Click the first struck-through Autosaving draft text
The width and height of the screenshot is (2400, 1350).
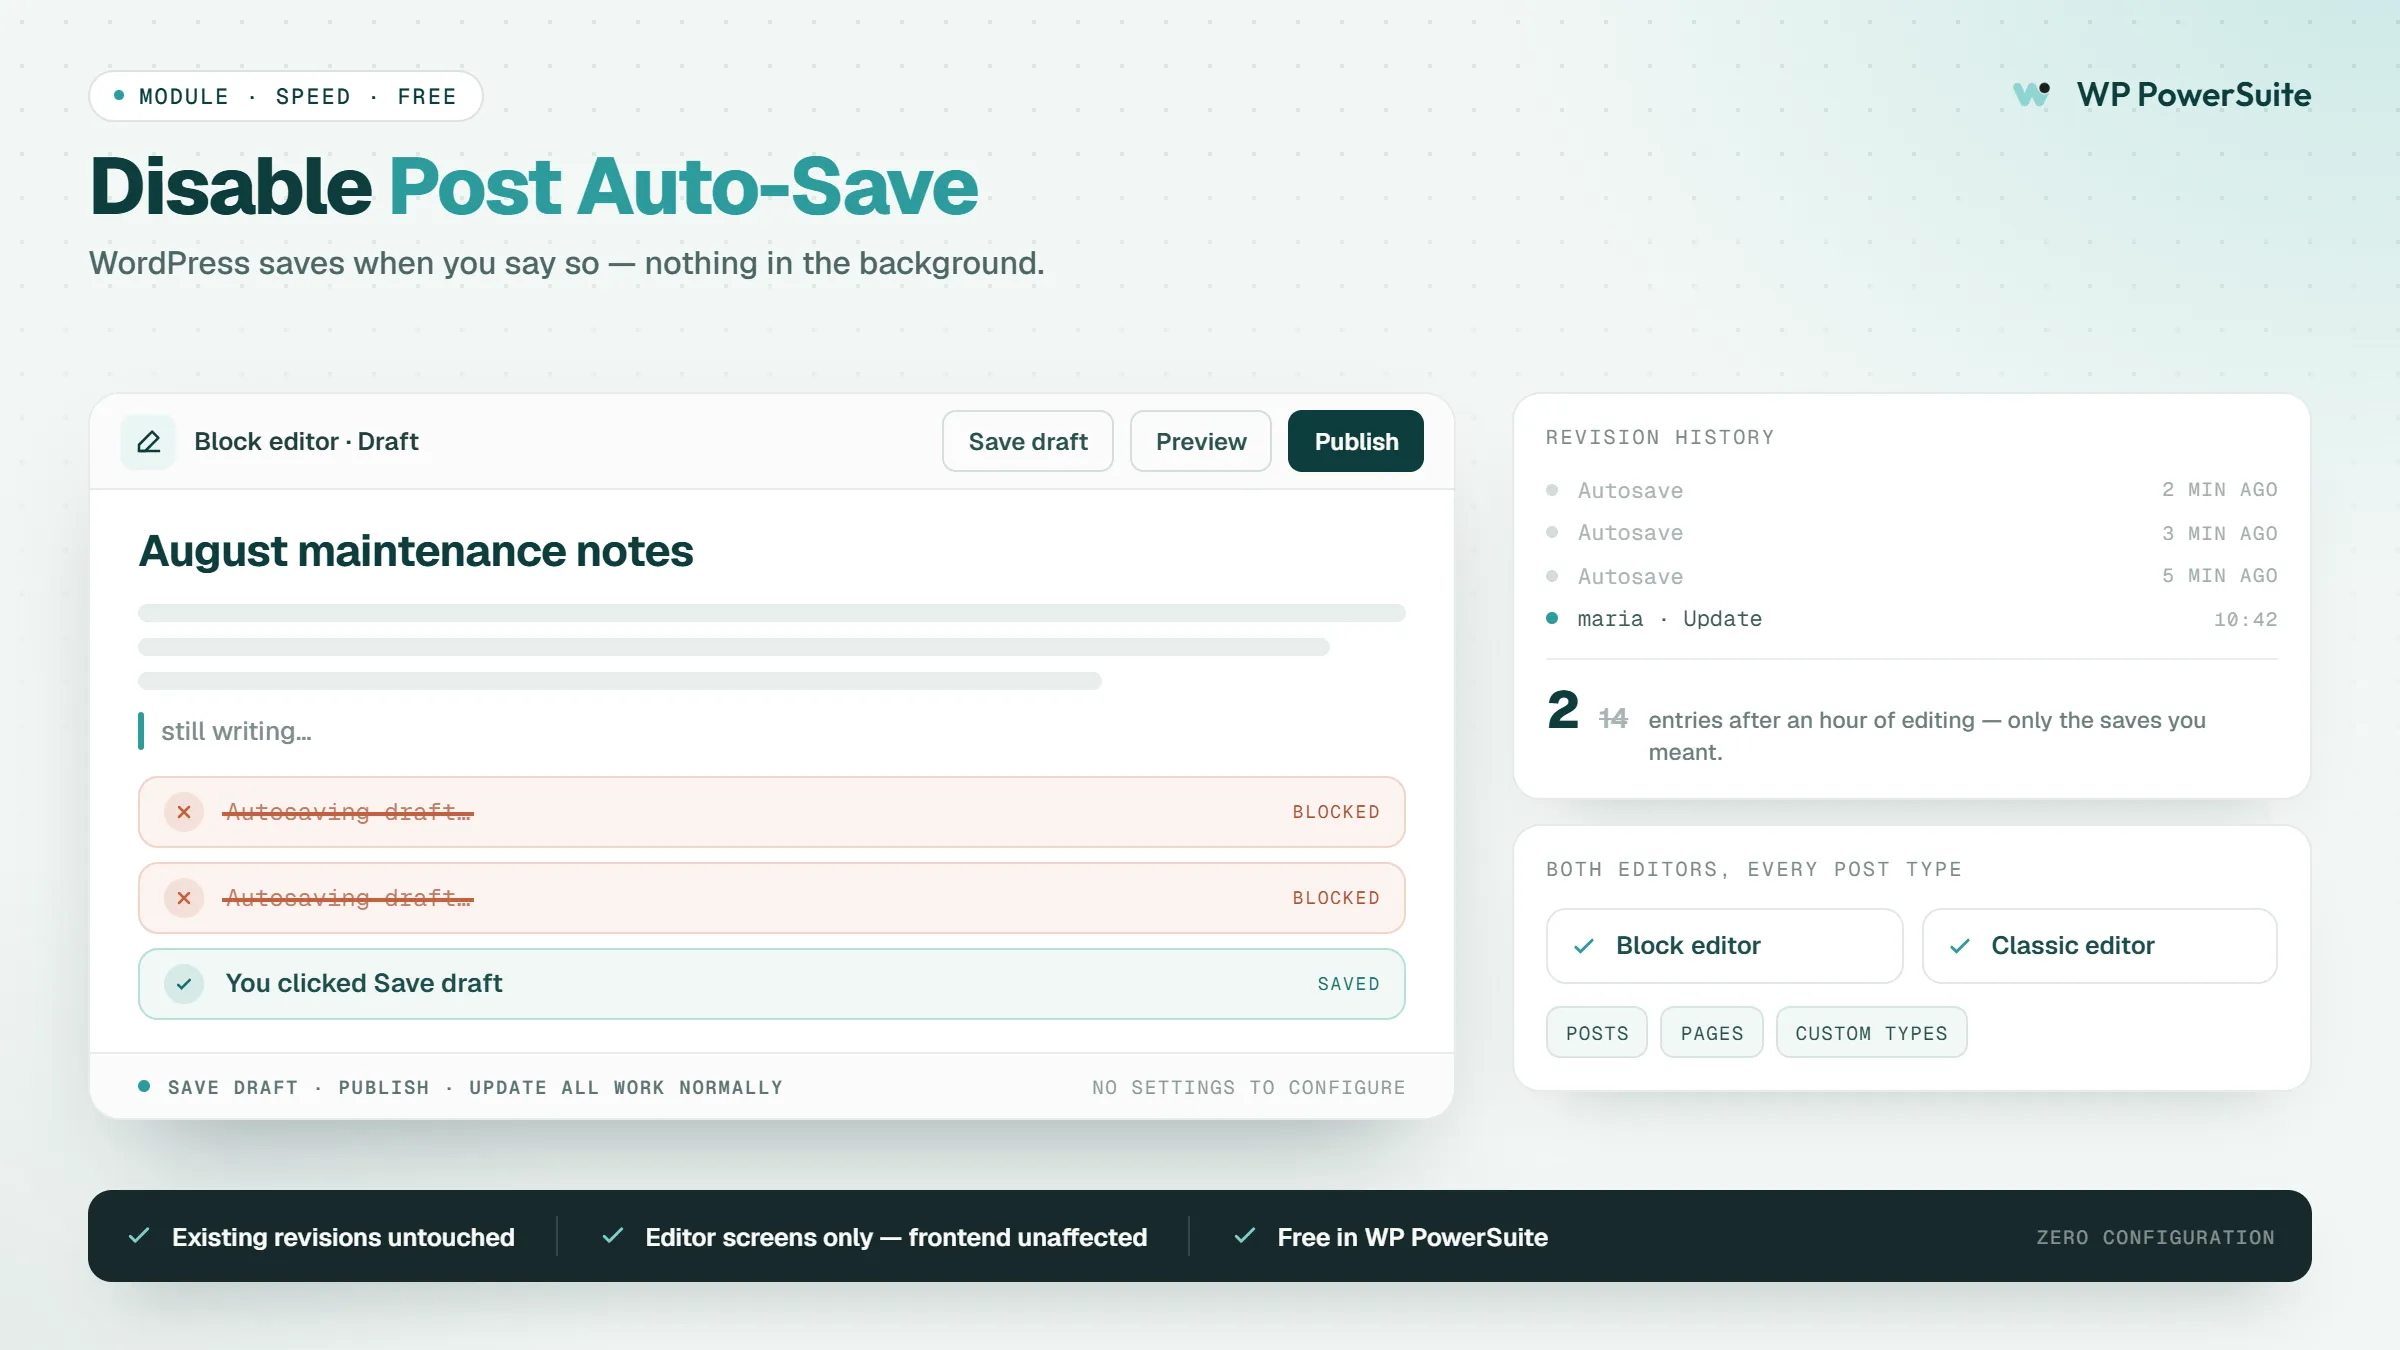[x=348, y=812]
